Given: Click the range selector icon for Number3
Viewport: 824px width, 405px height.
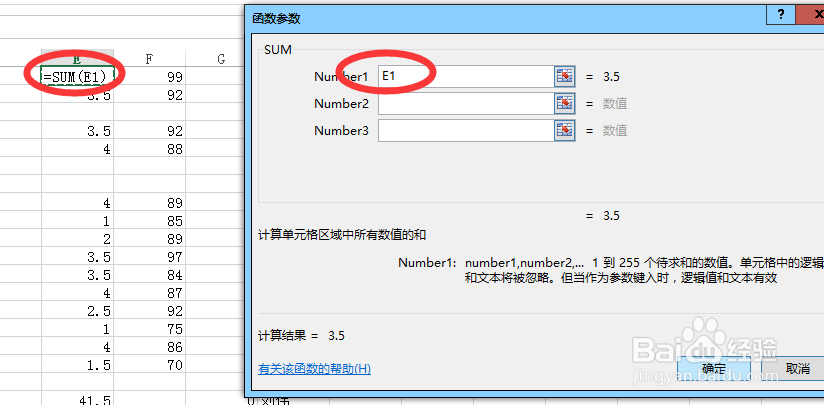Looking at the screenshot, I should 564,130.
